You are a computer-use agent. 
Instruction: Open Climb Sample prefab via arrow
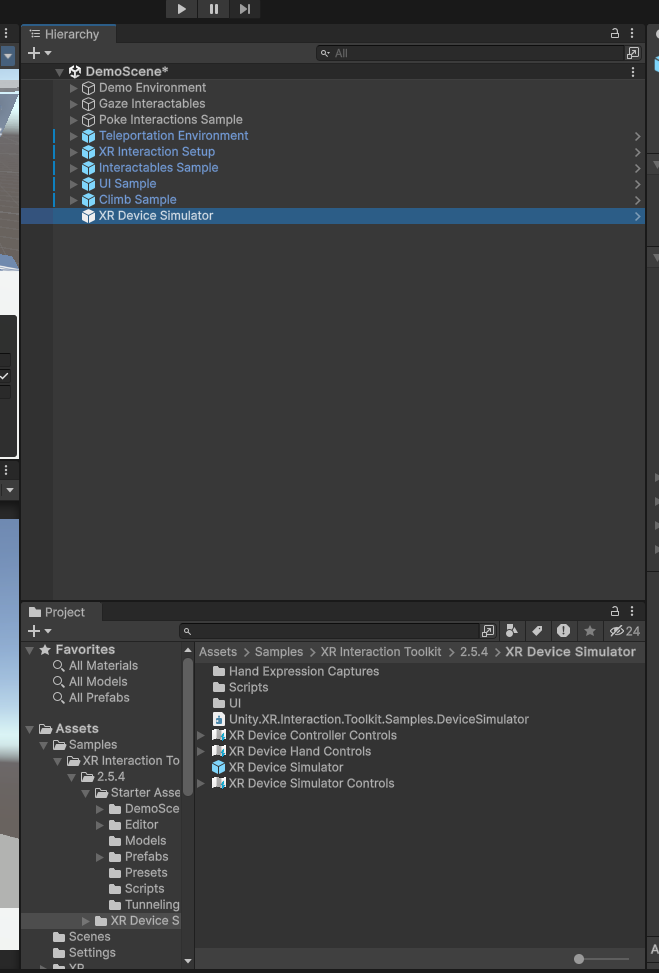(637, 200)
